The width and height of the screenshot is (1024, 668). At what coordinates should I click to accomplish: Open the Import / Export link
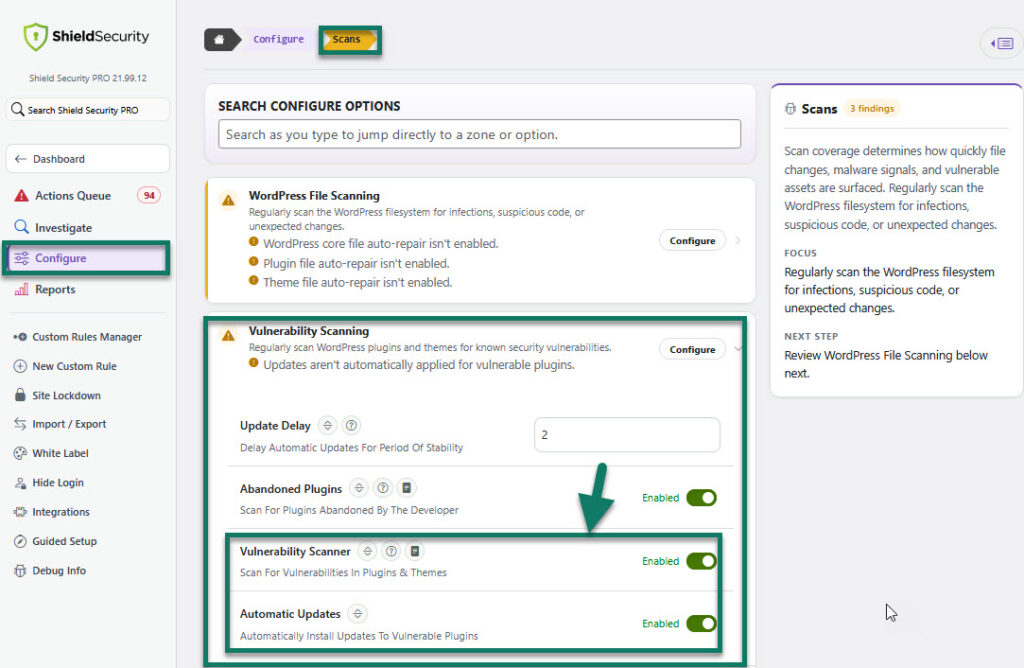click(69, 424)
